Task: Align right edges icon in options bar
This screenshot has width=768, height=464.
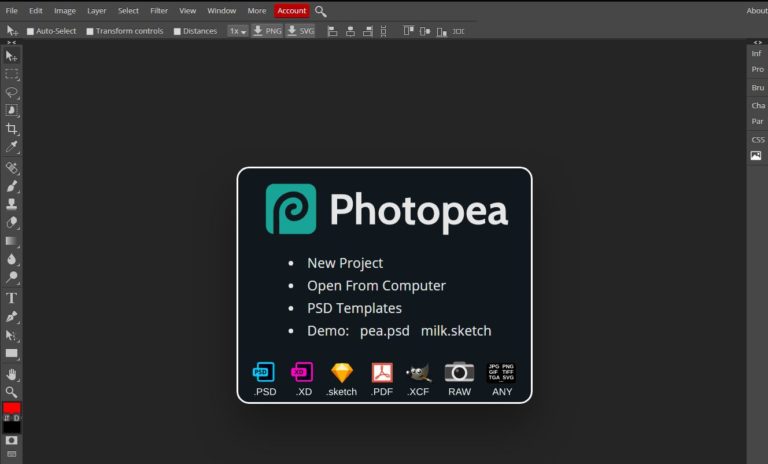Action: (368, 31)
